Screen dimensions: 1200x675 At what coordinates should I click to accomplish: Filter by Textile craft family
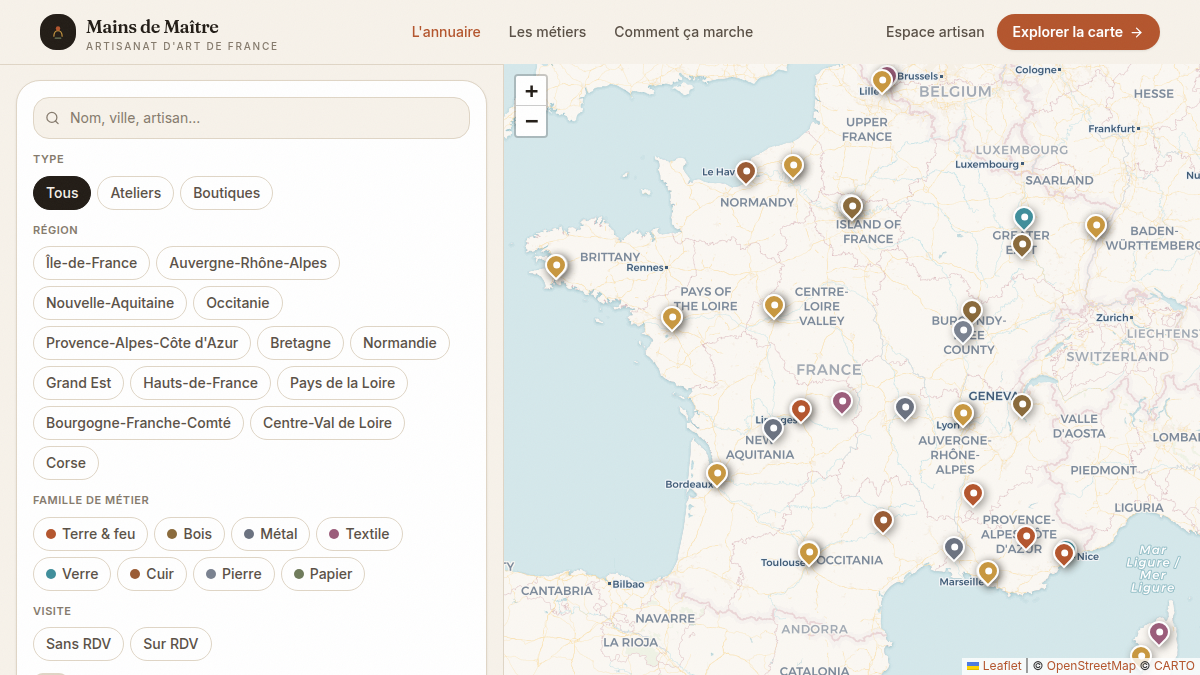pos(360,534)
